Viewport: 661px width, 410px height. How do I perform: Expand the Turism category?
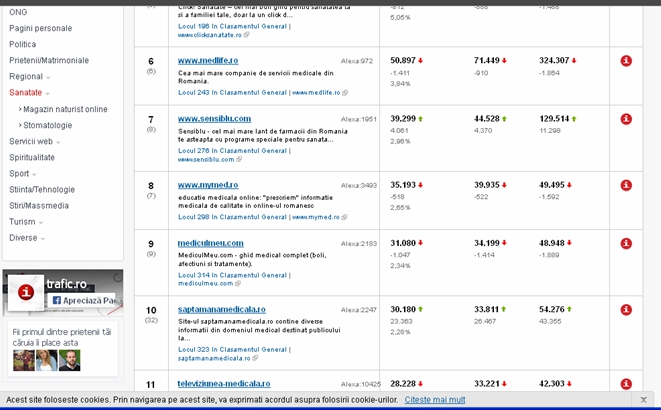[25, 222]
